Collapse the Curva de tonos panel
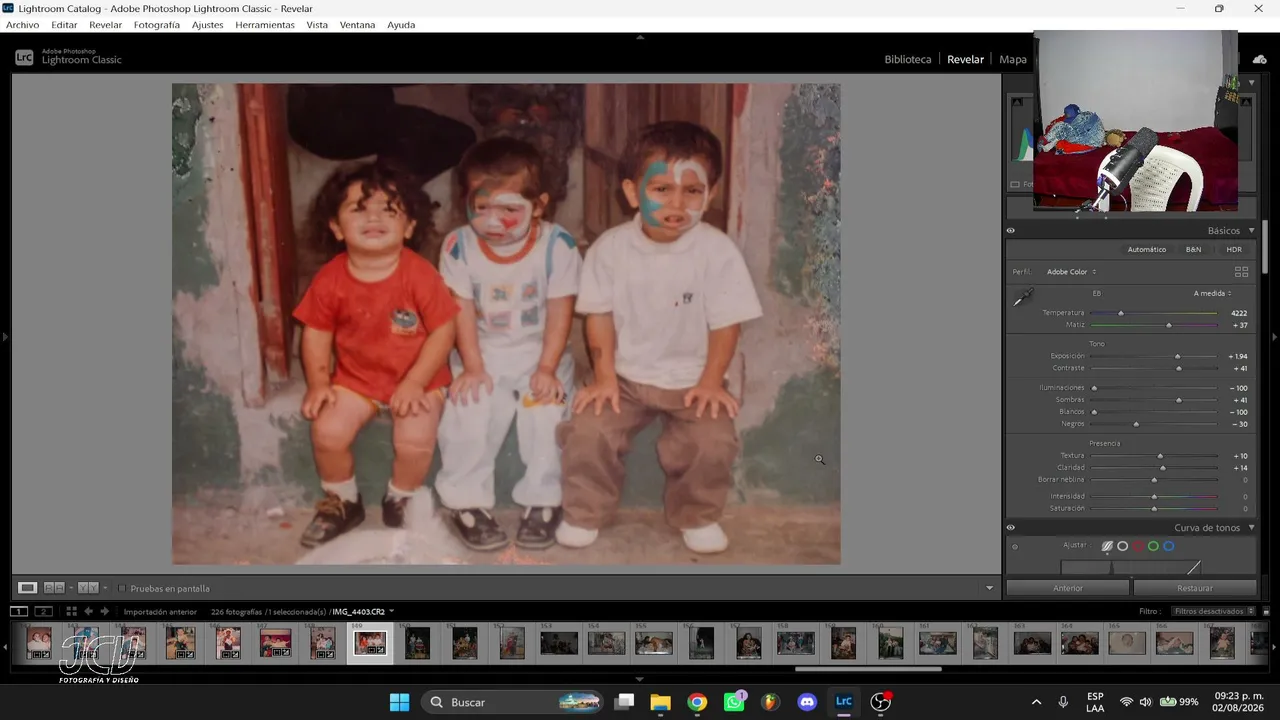The width and height of the screenshot is (1280, 720). (1251, 528)
